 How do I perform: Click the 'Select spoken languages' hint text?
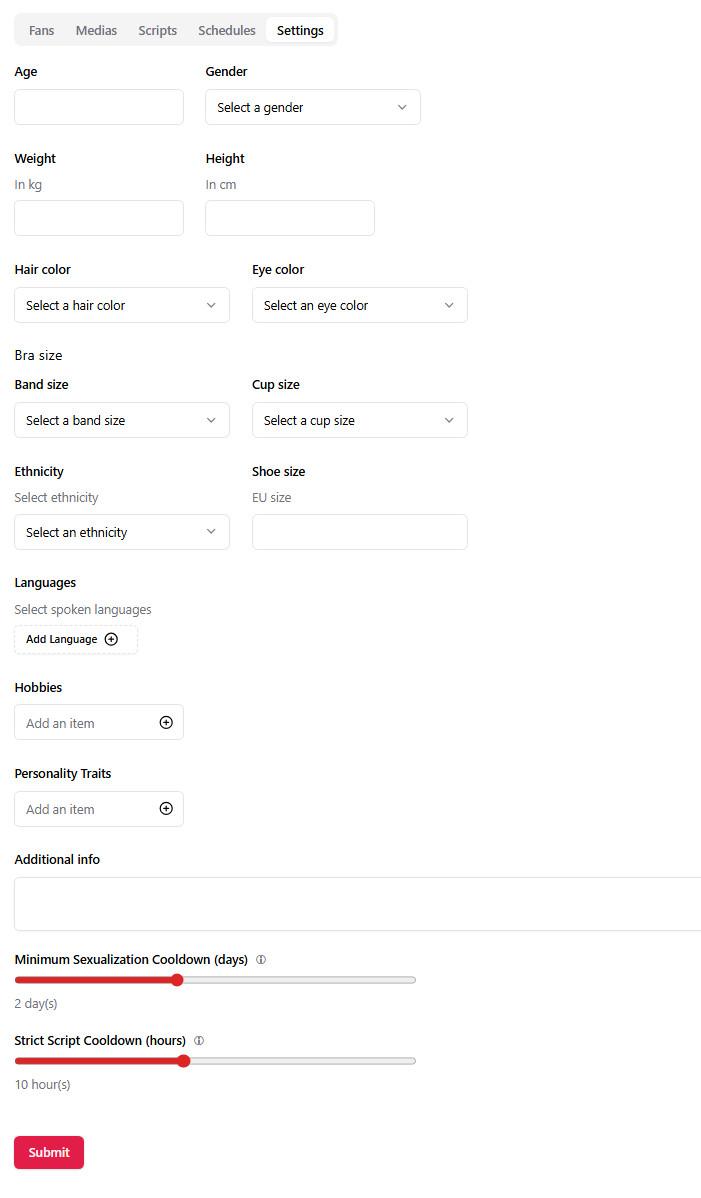82,610
